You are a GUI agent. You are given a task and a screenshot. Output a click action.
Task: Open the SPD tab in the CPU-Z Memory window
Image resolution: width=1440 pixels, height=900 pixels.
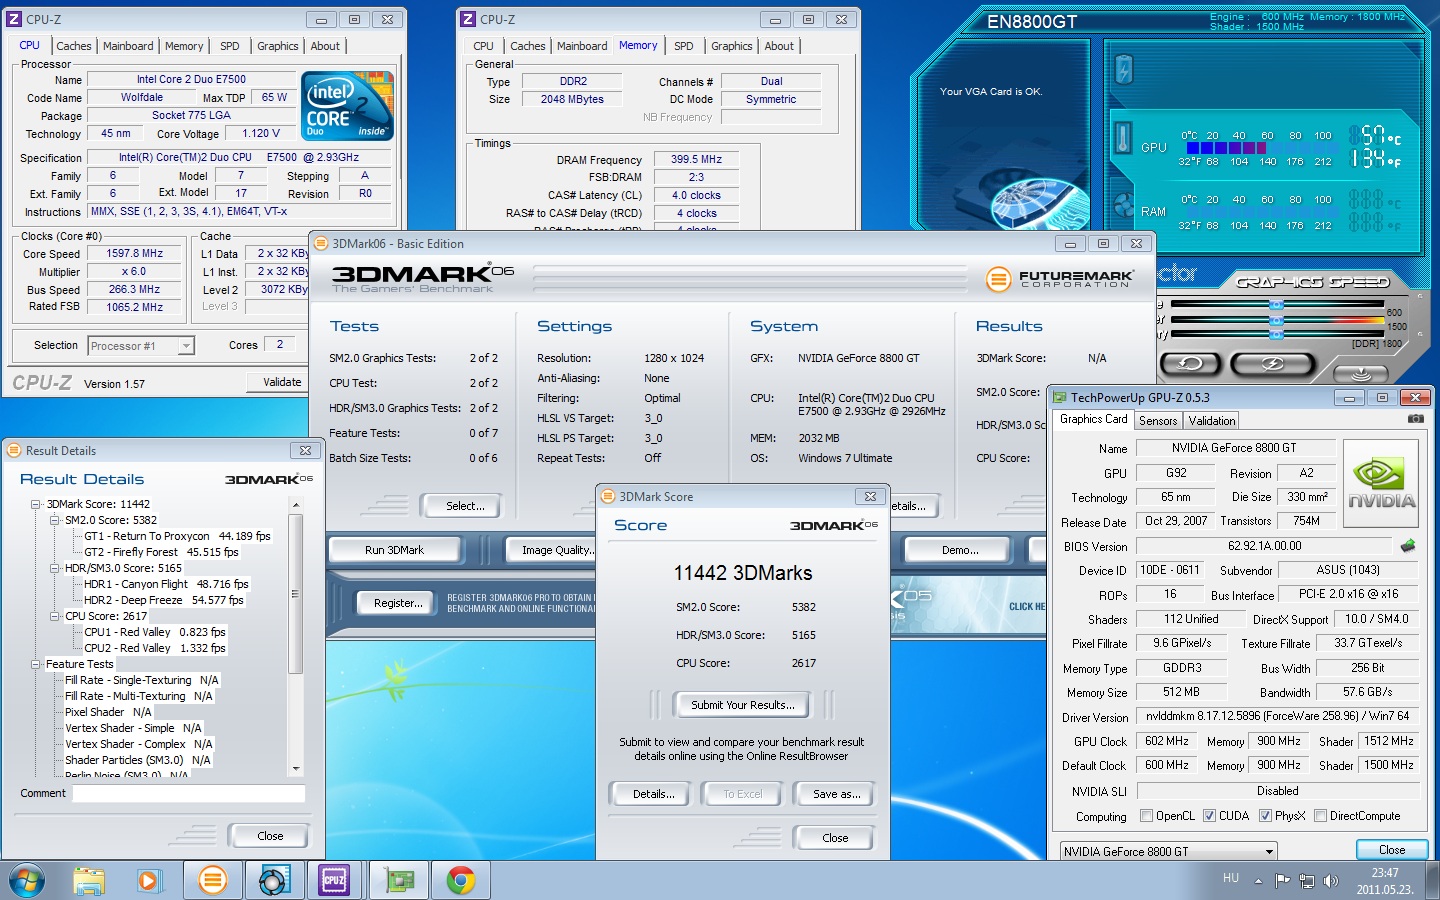coord(684,46)
